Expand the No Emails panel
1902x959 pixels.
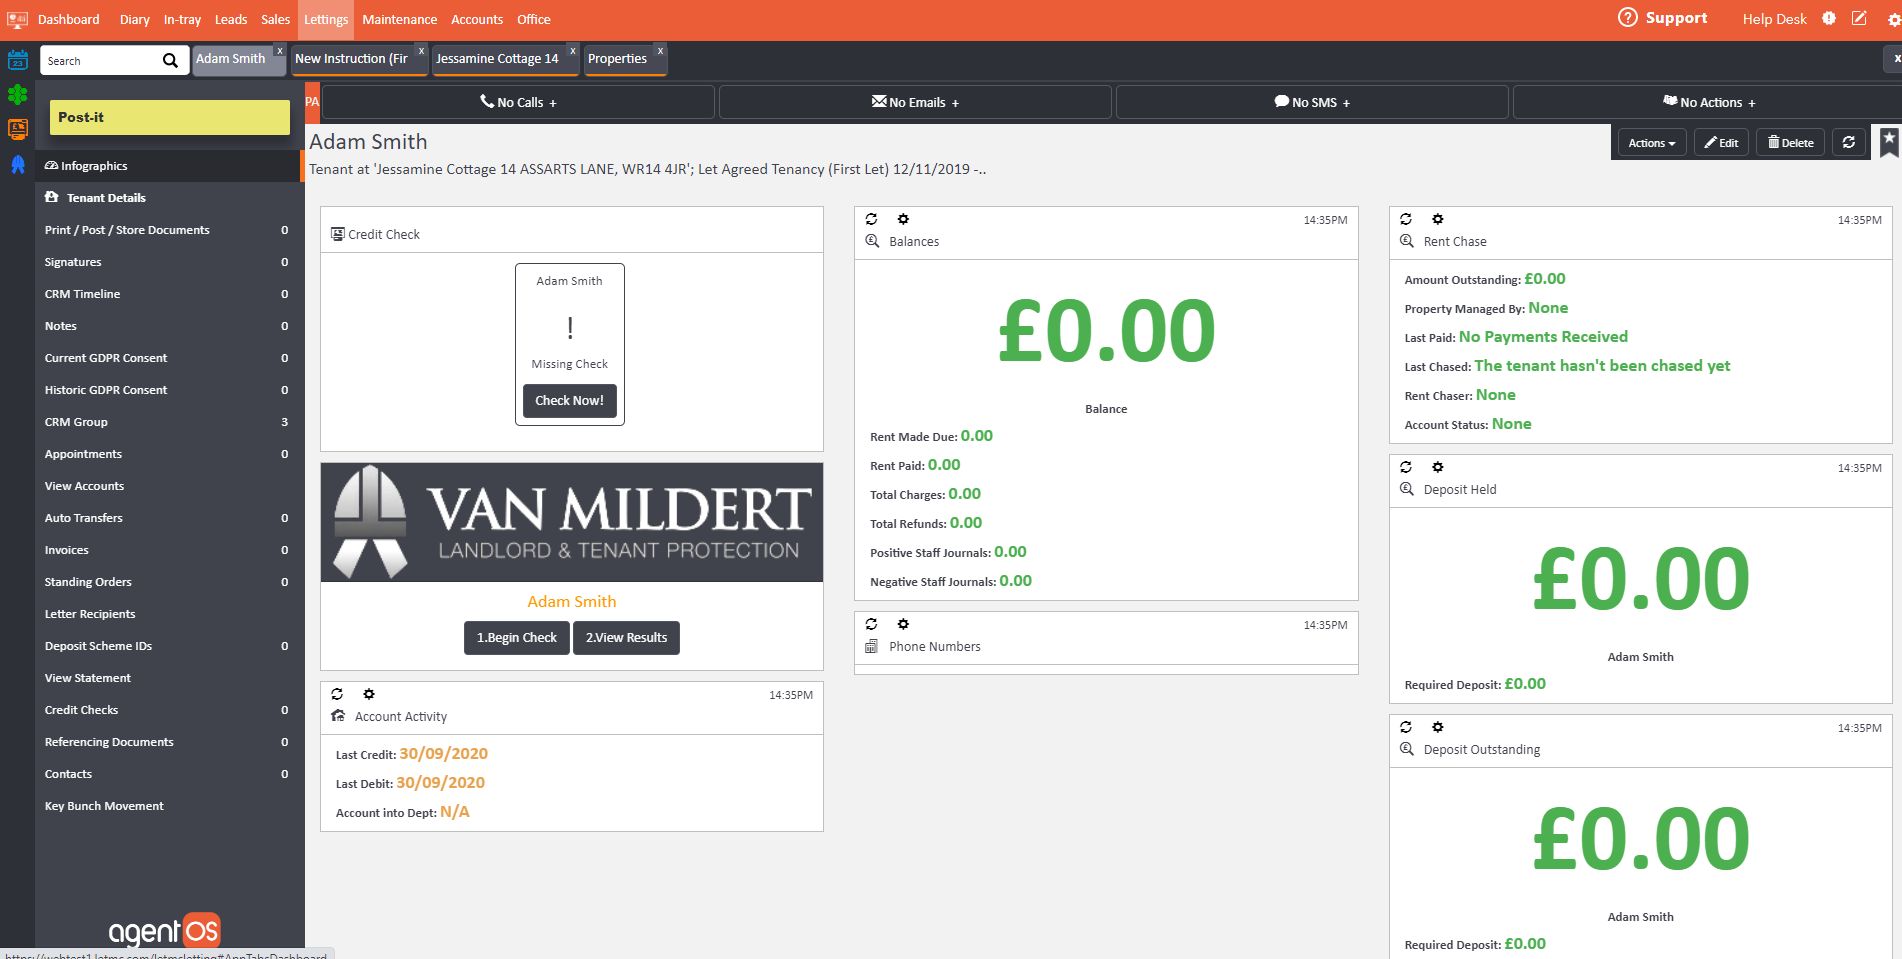click(915, 102)
